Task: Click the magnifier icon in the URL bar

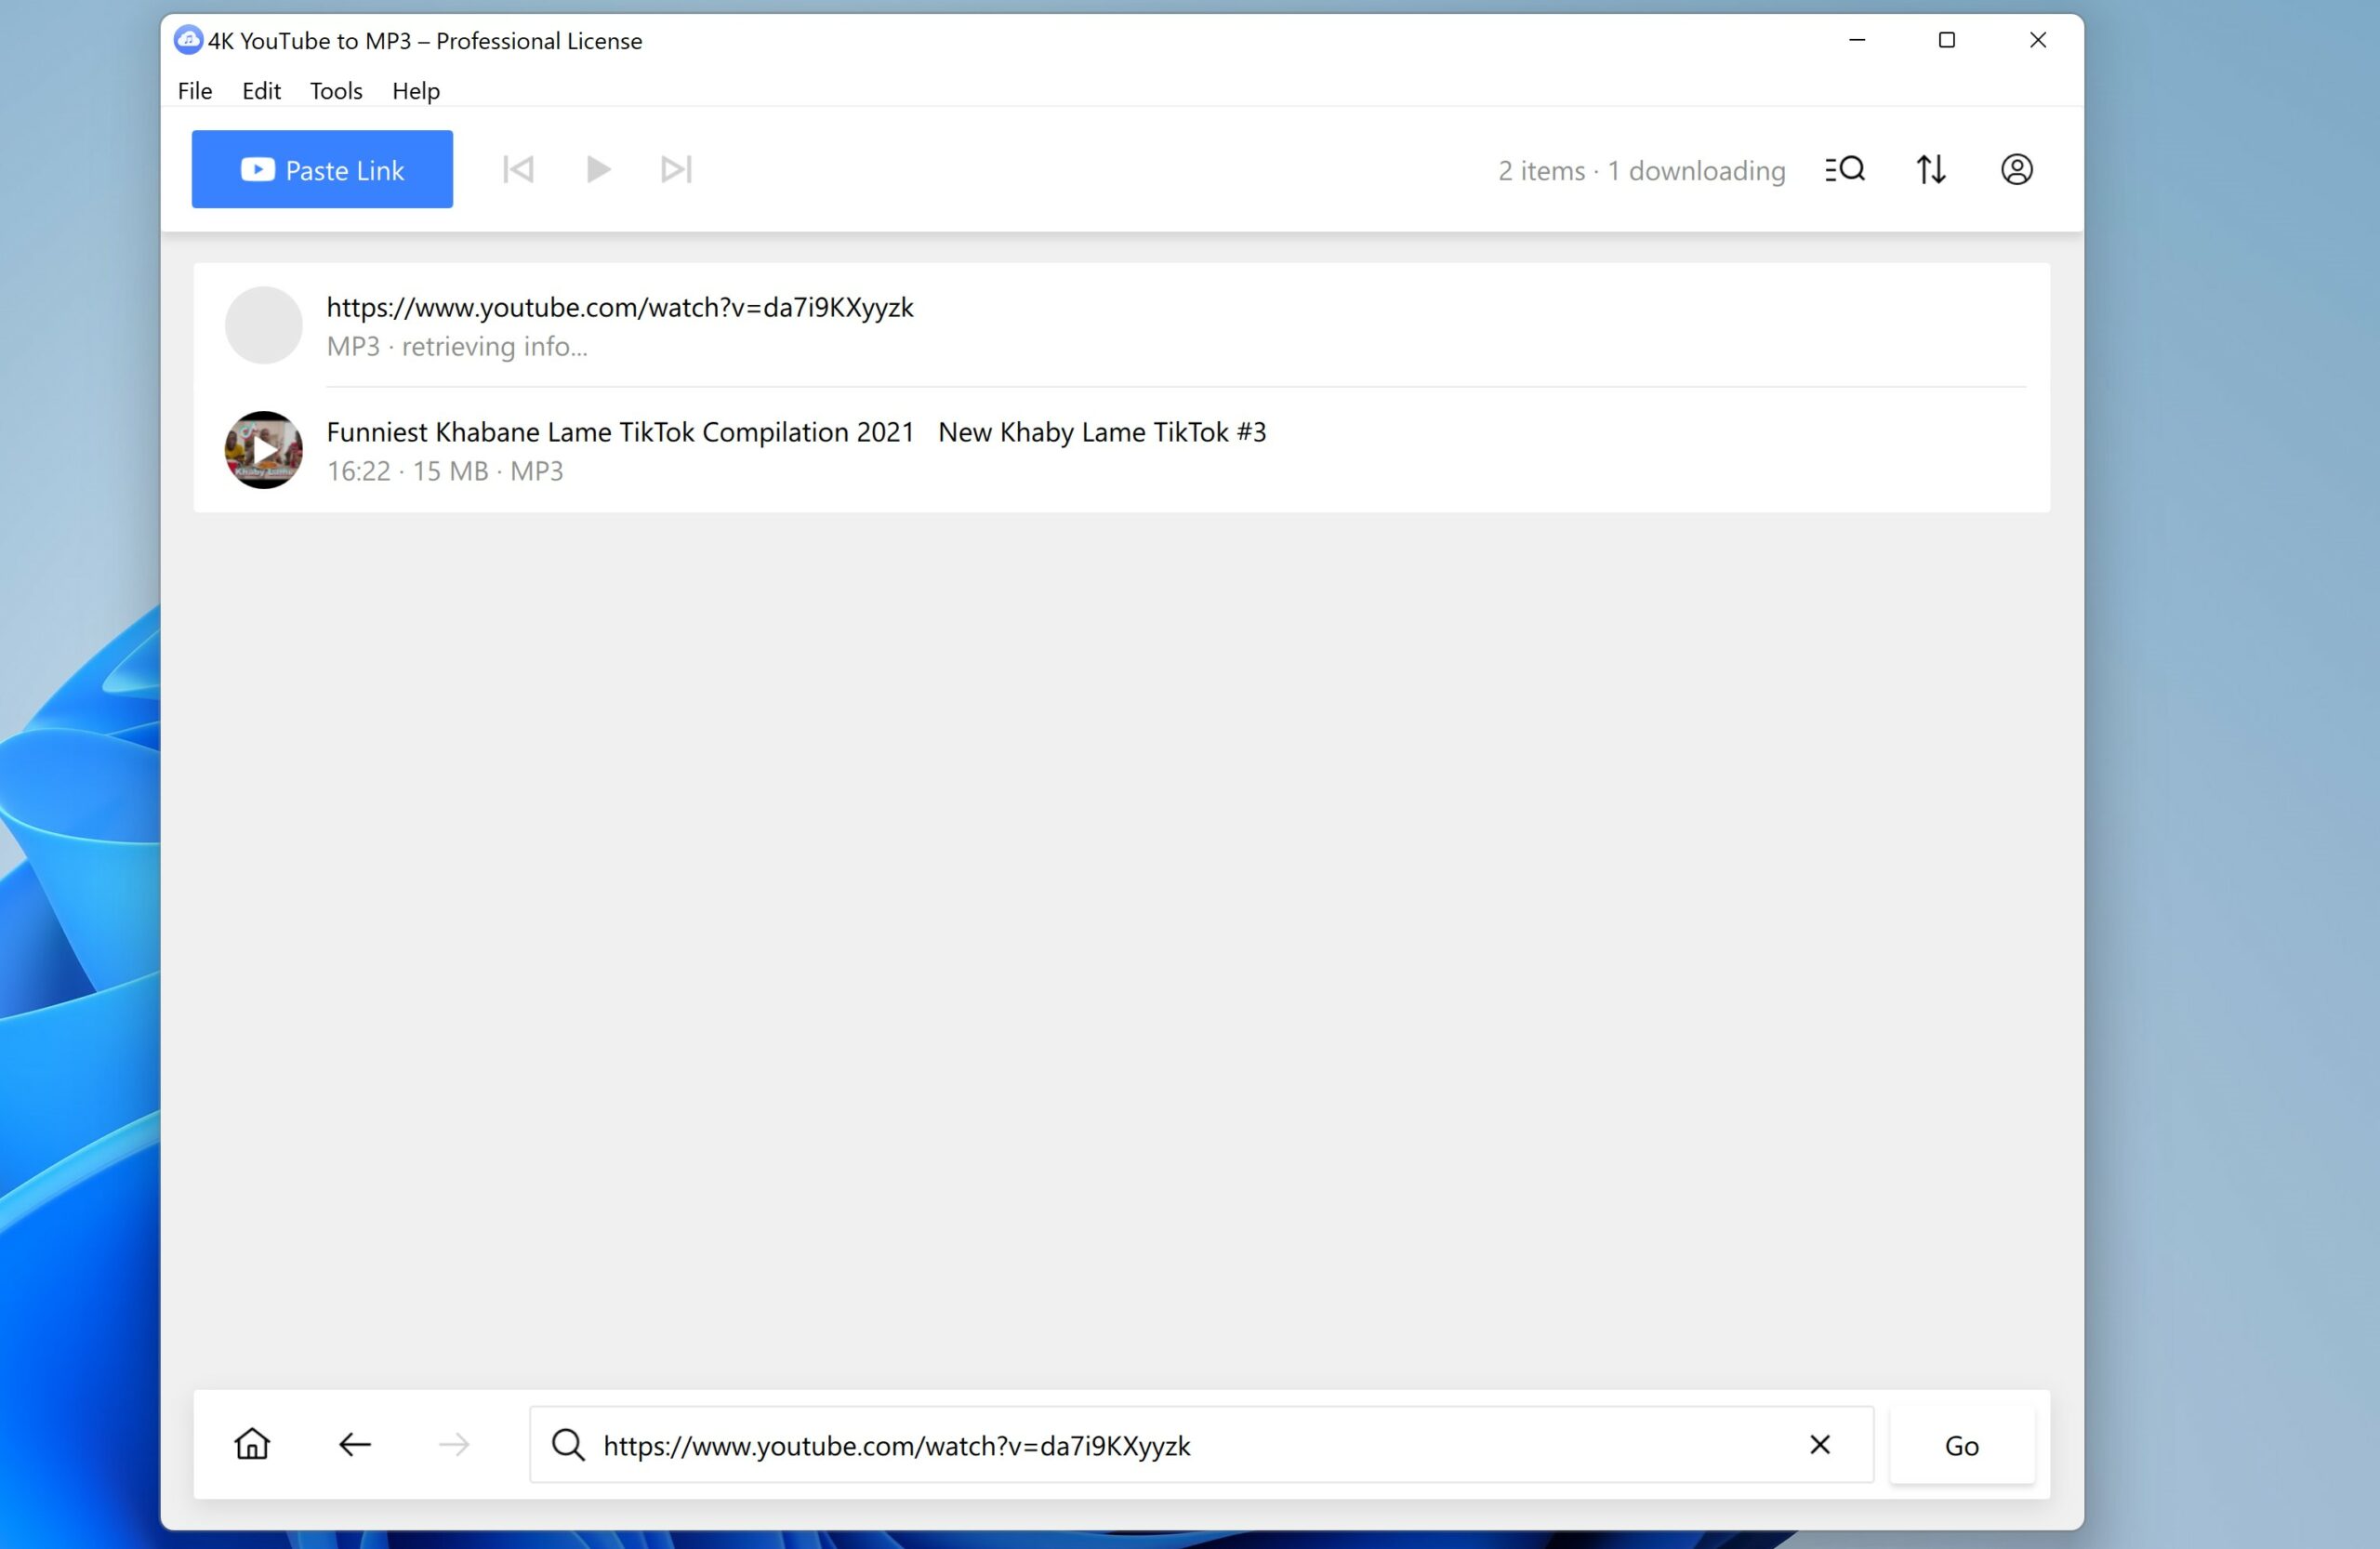Action: [568, 1445]
